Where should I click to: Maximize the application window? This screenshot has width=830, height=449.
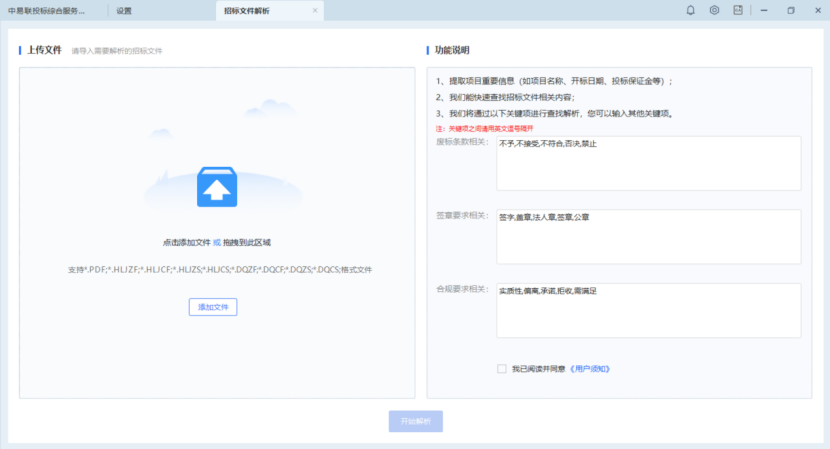click(x=790, y=10)
